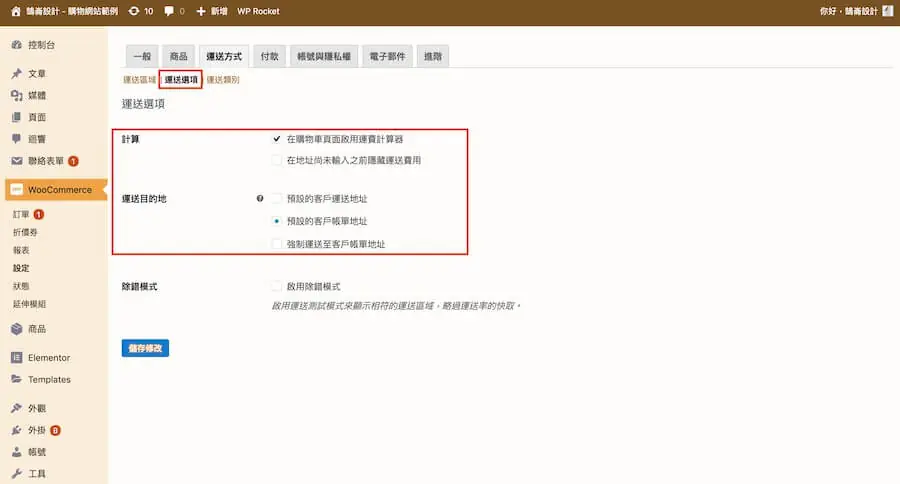Switch to the 進階 settings tab

pos(433,56)
